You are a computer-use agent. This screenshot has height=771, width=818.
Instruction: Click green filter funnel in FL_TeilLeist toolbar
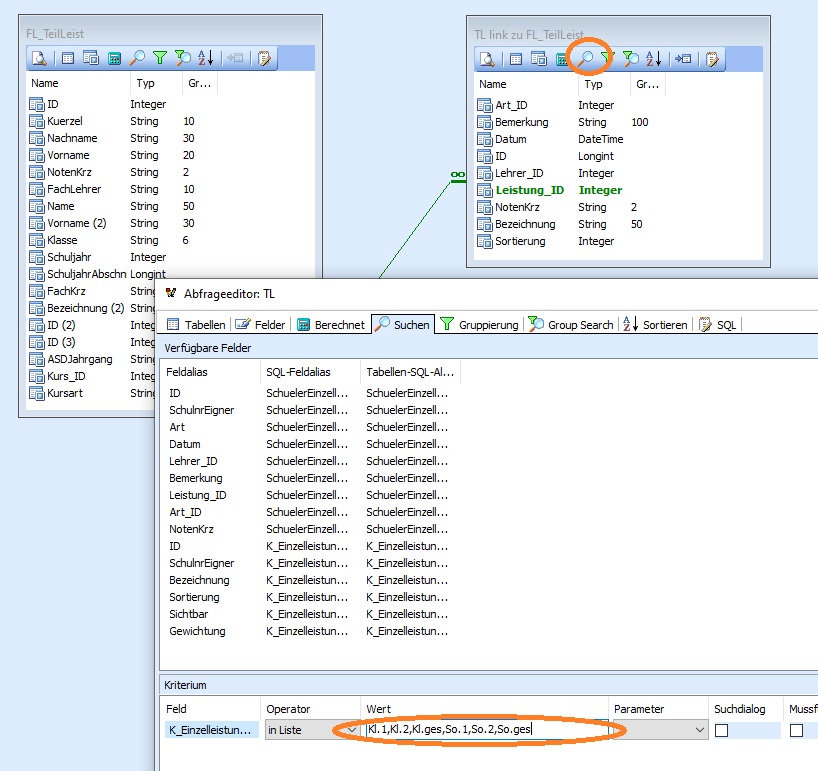tap(160, 59)
